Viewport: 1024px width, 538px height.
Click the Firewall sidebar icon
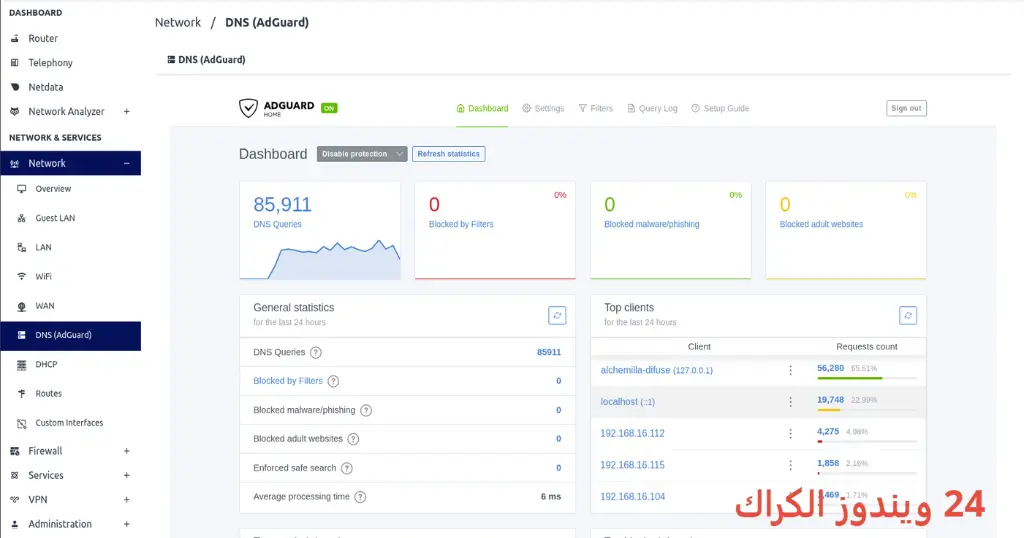pos(14,451)
